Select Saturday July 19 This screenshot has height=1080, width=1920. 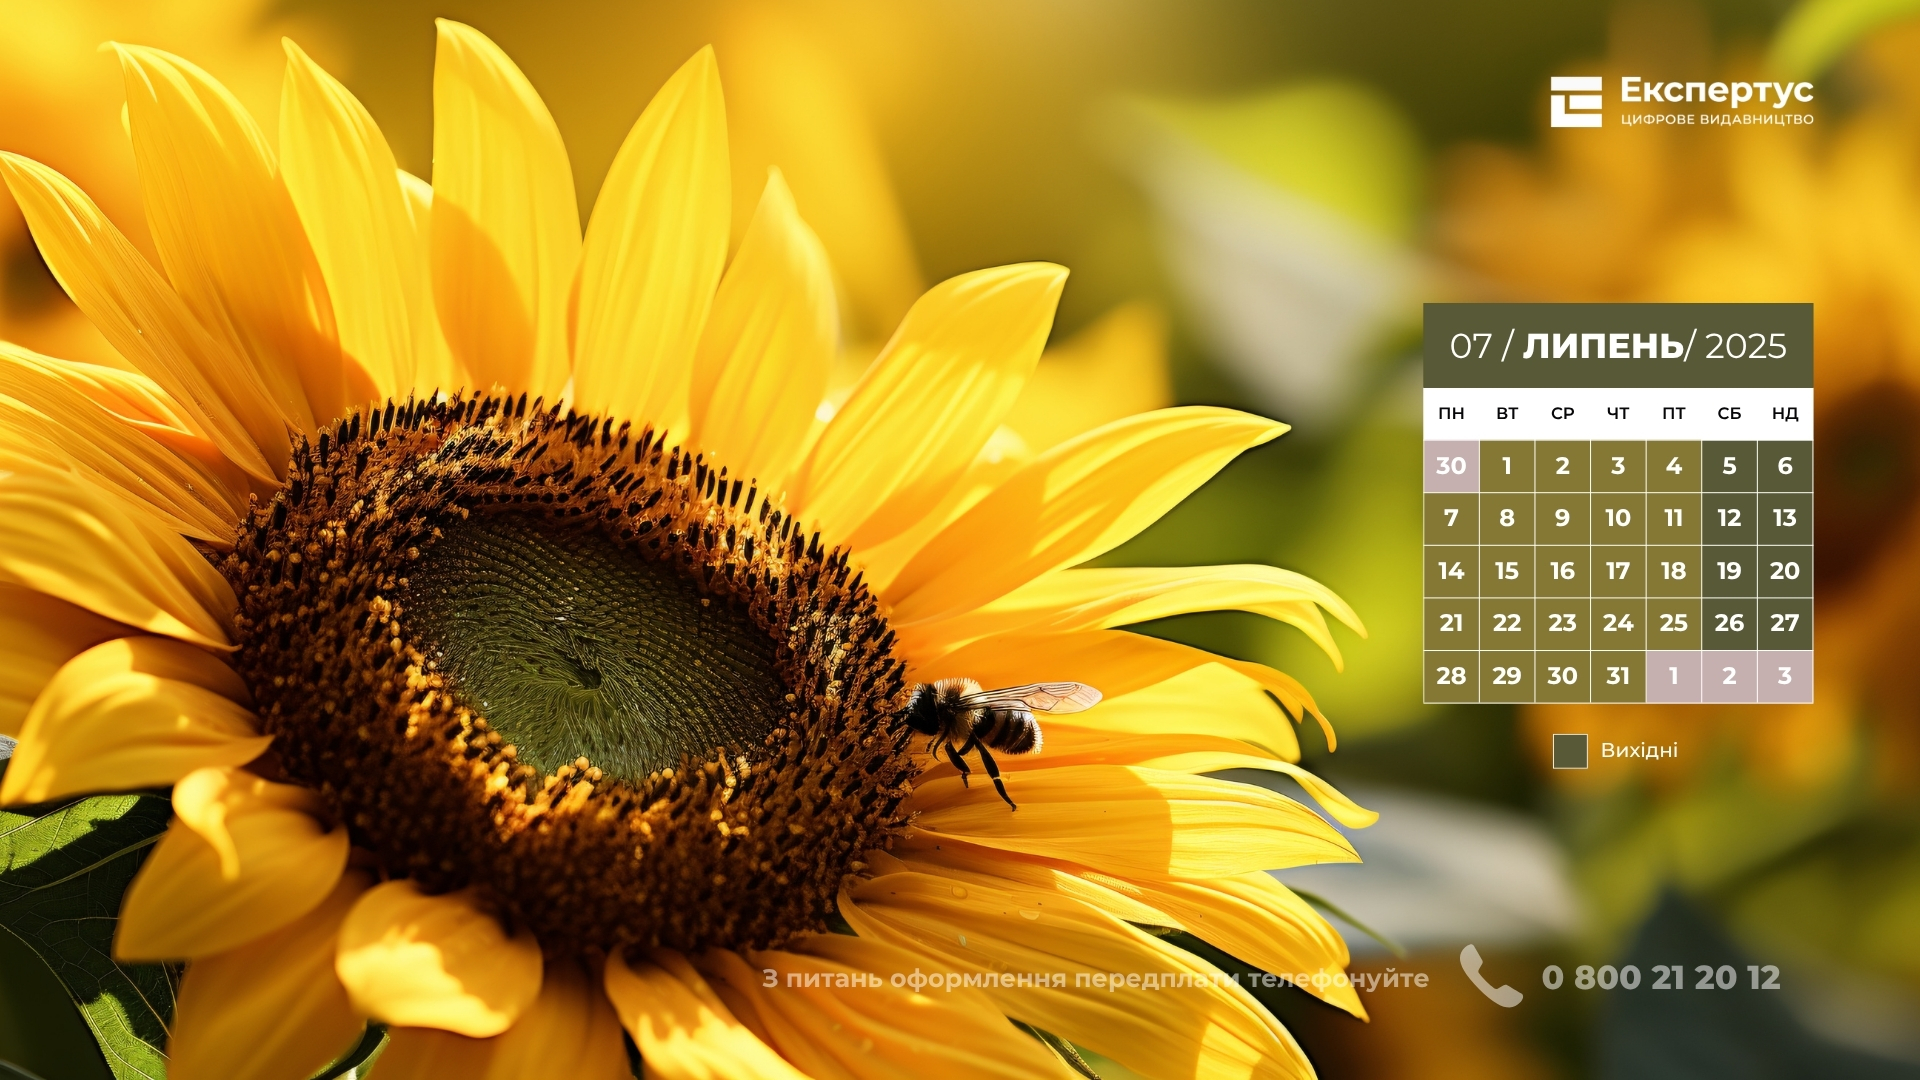(x=1729, y=571)
